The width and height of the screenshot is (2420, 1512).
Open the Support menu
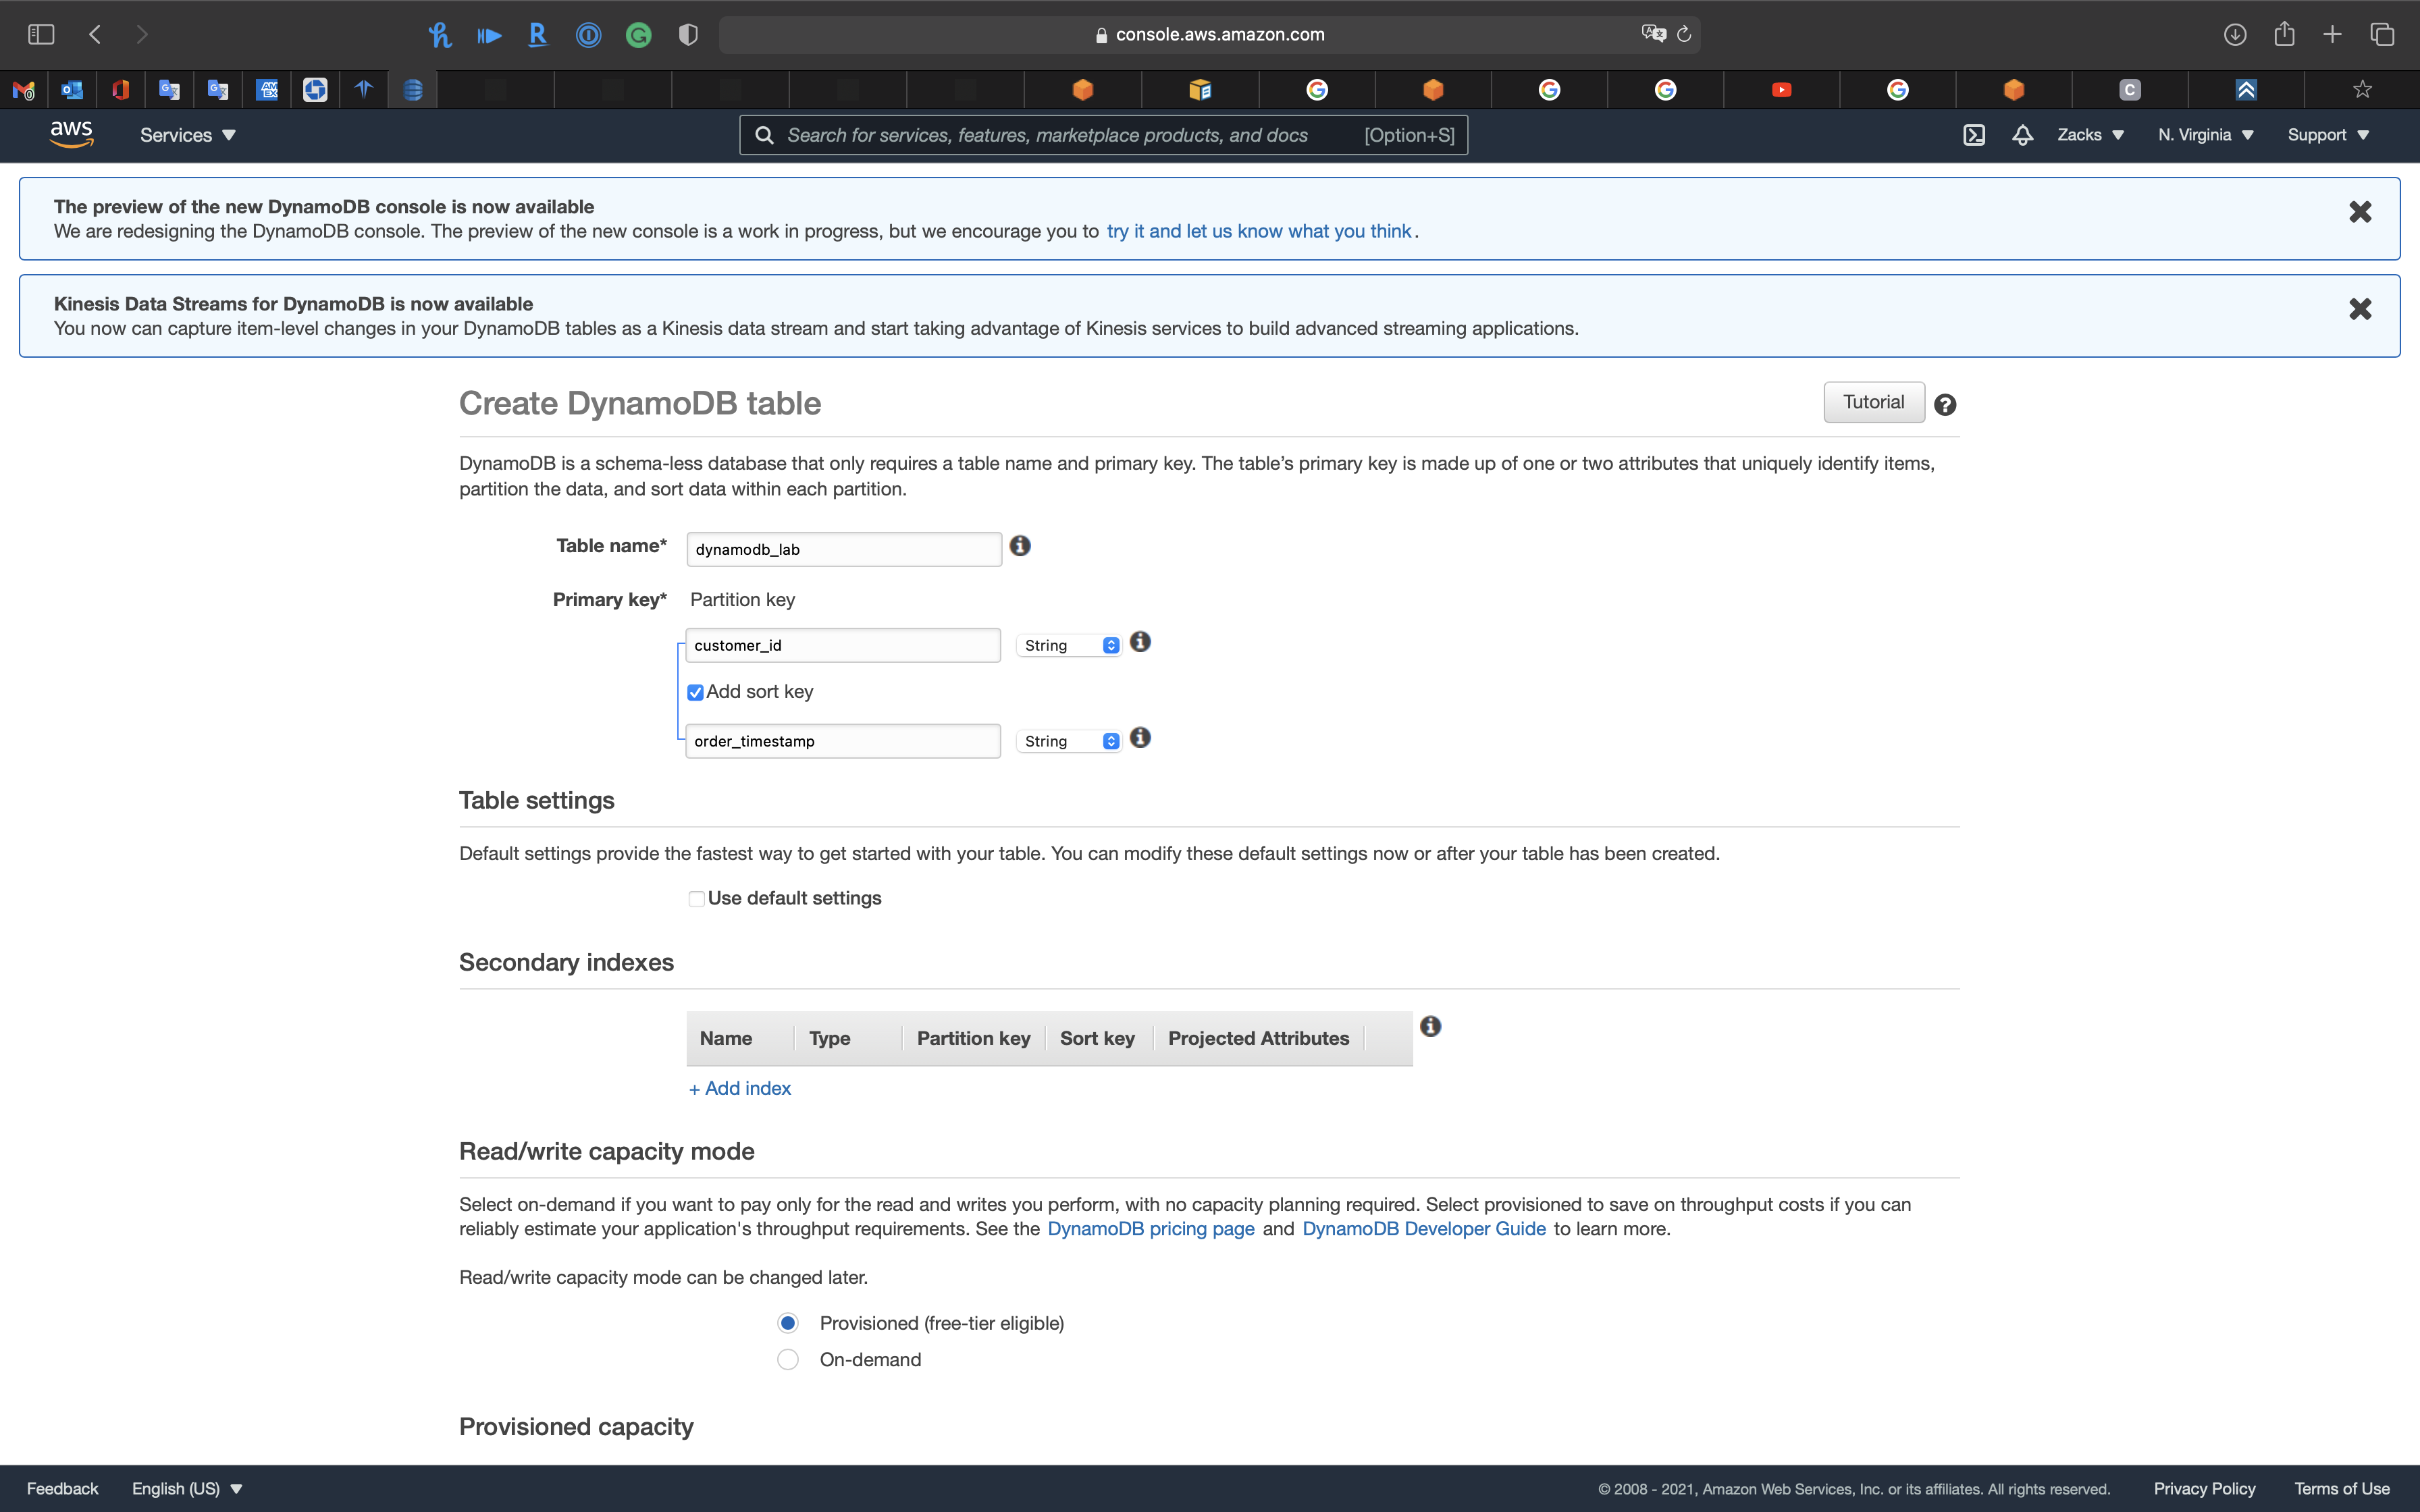pyautogui.click(x=2328, y=135)
